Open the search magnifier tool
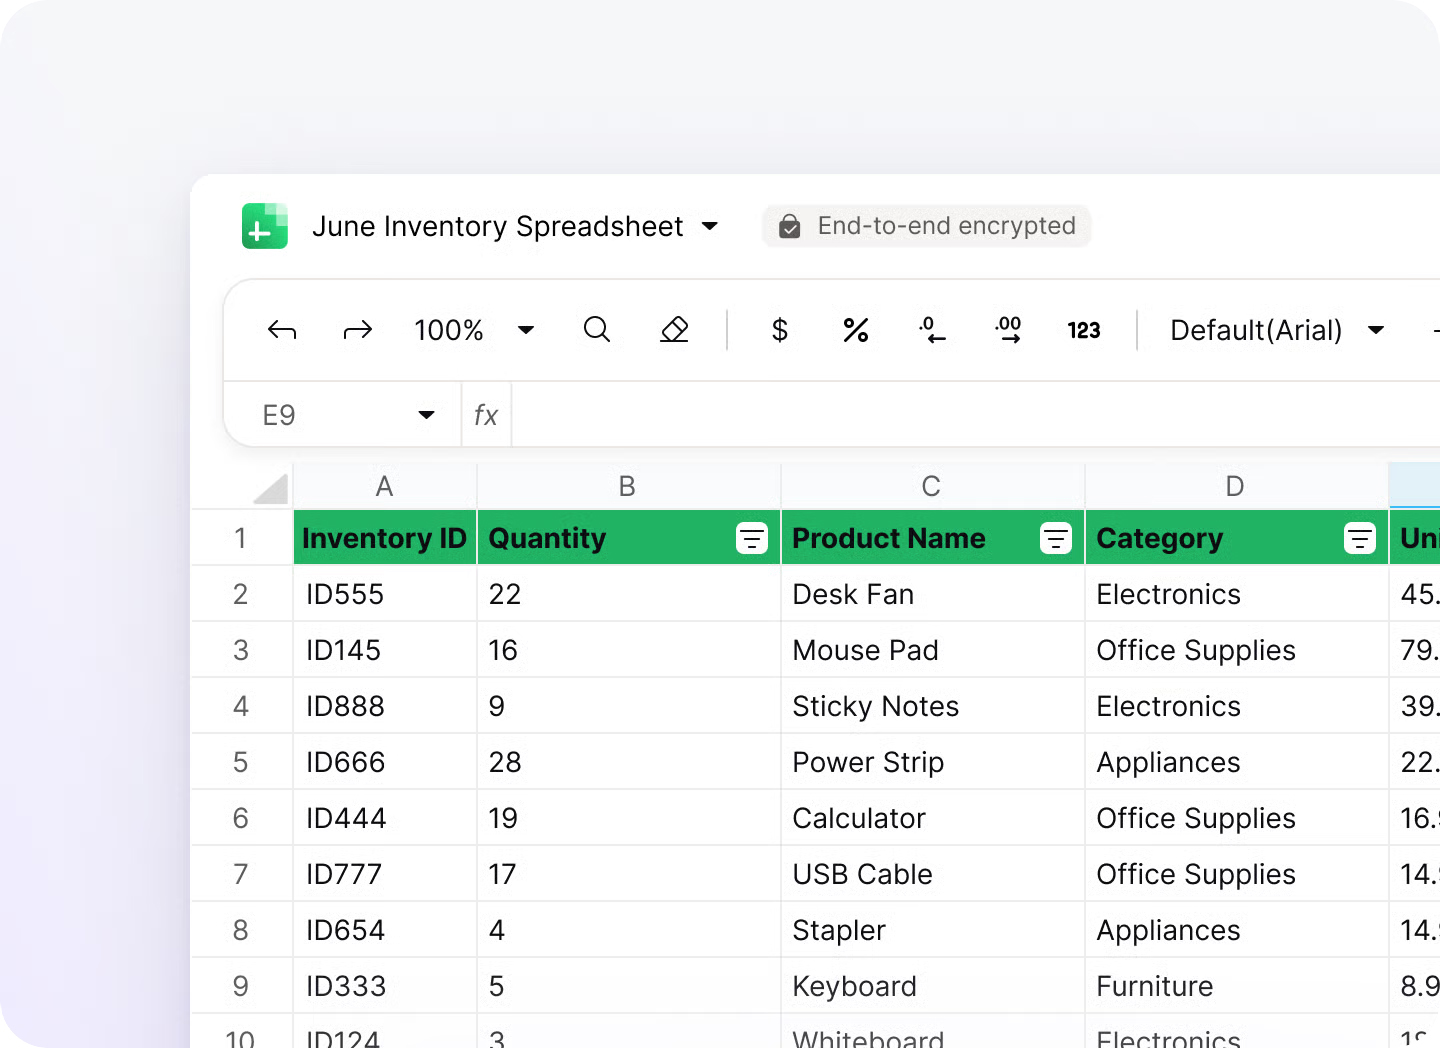The width and height of the screenshot is (1440, 1048). click(597, 330)
